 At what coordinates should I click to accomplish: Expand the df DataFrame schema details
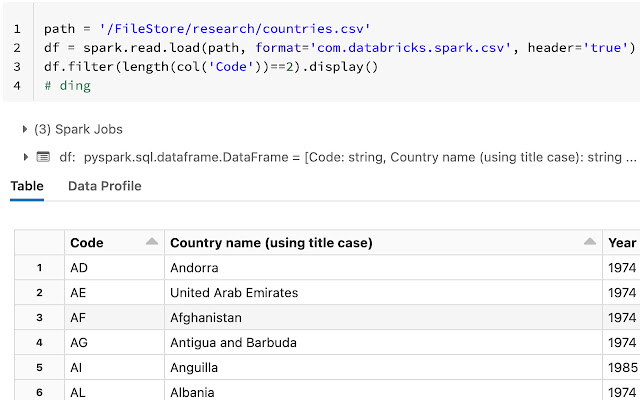(25, 157)
